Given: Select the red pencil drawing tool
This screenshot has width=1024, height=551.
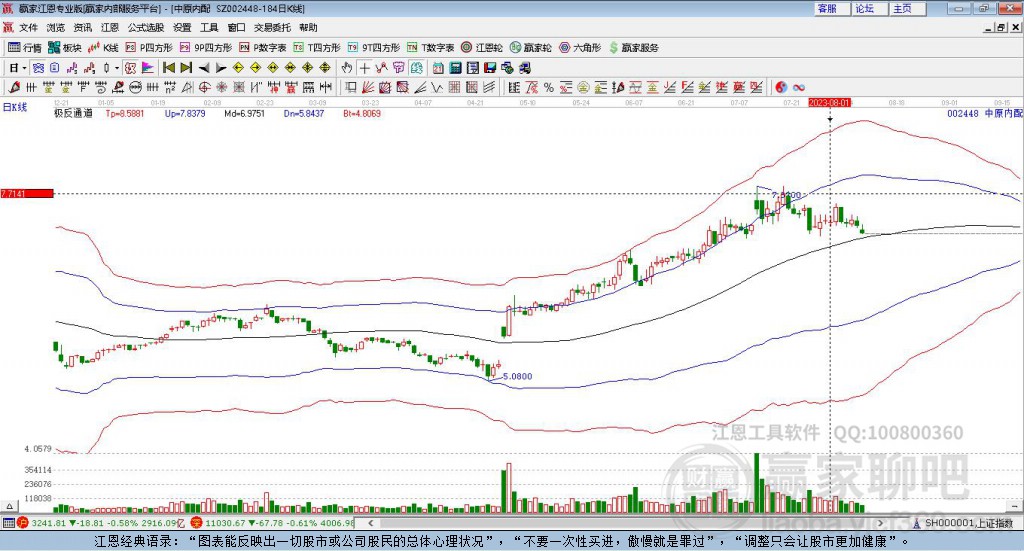Looking at the screenshot, I should (x=14, y=87).
